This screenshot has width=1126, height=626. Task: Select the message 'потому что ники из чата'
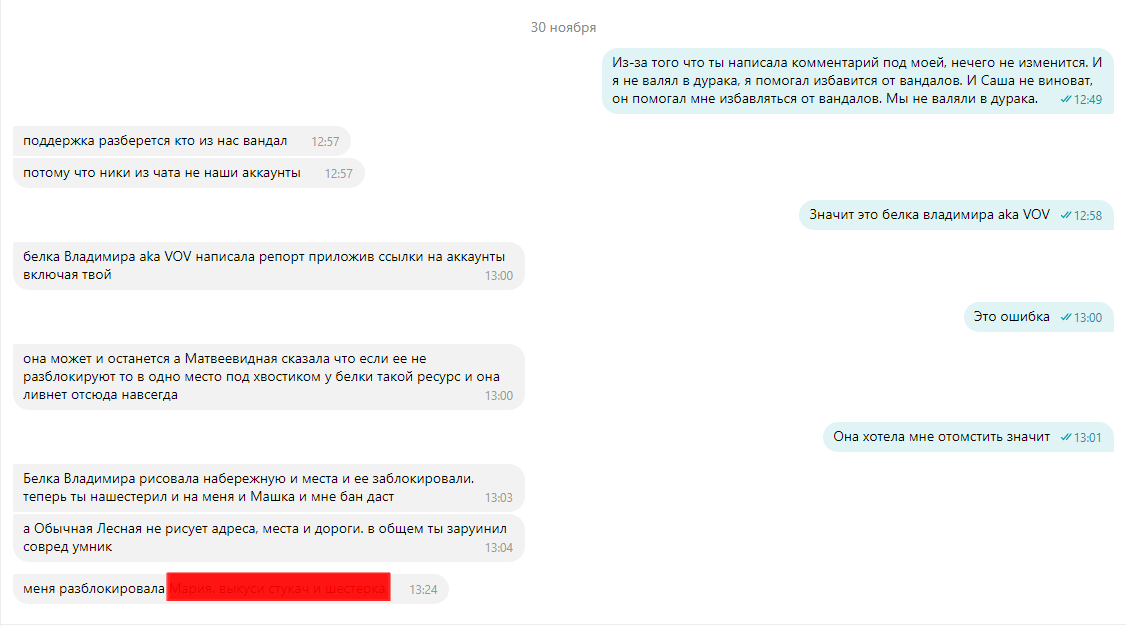point(189,173)
